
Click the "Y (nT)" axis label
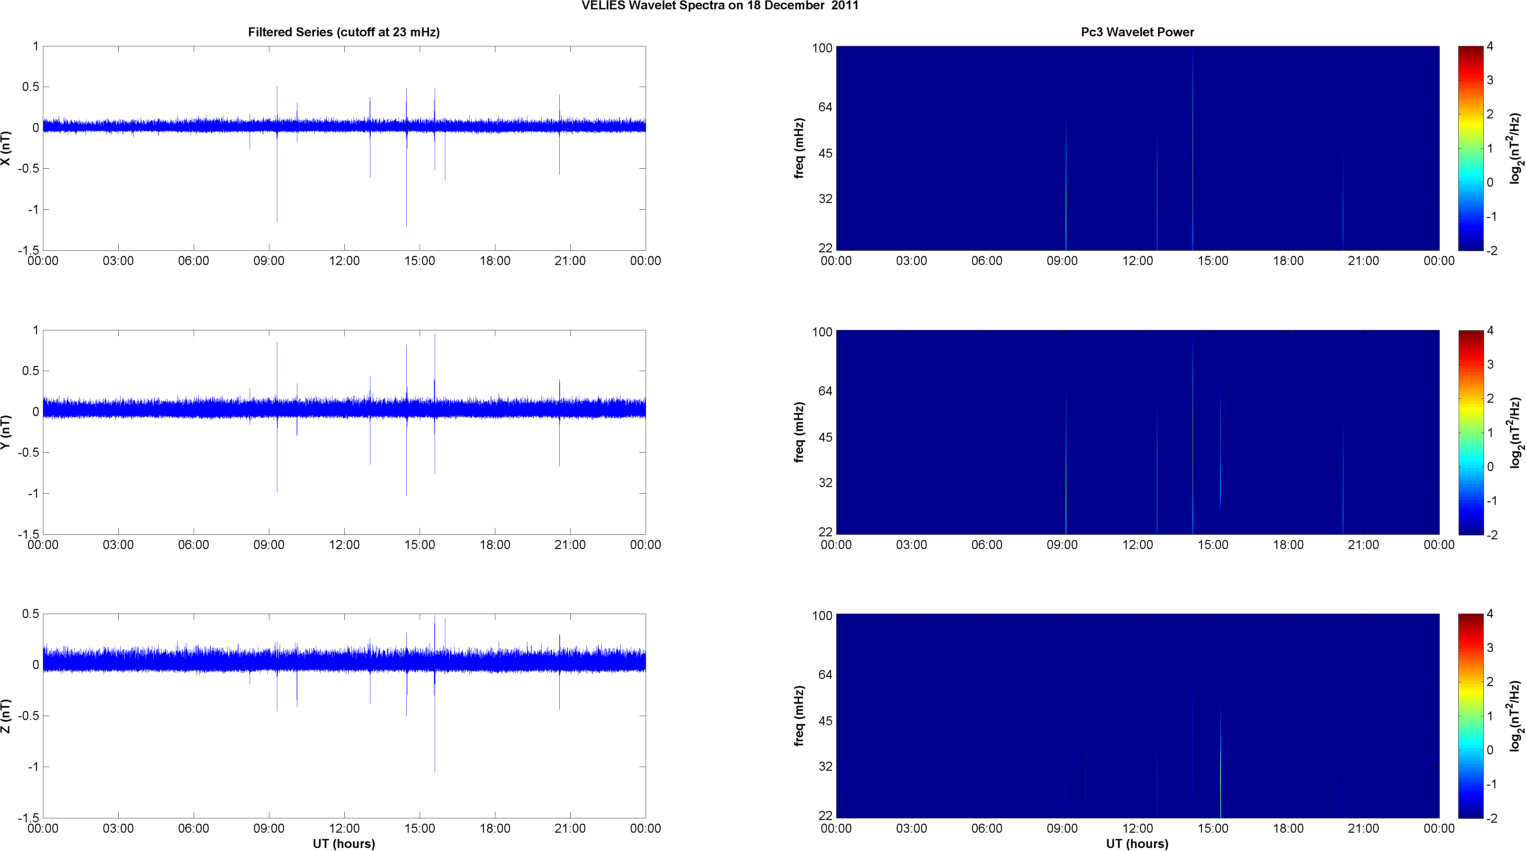[7, 432]
